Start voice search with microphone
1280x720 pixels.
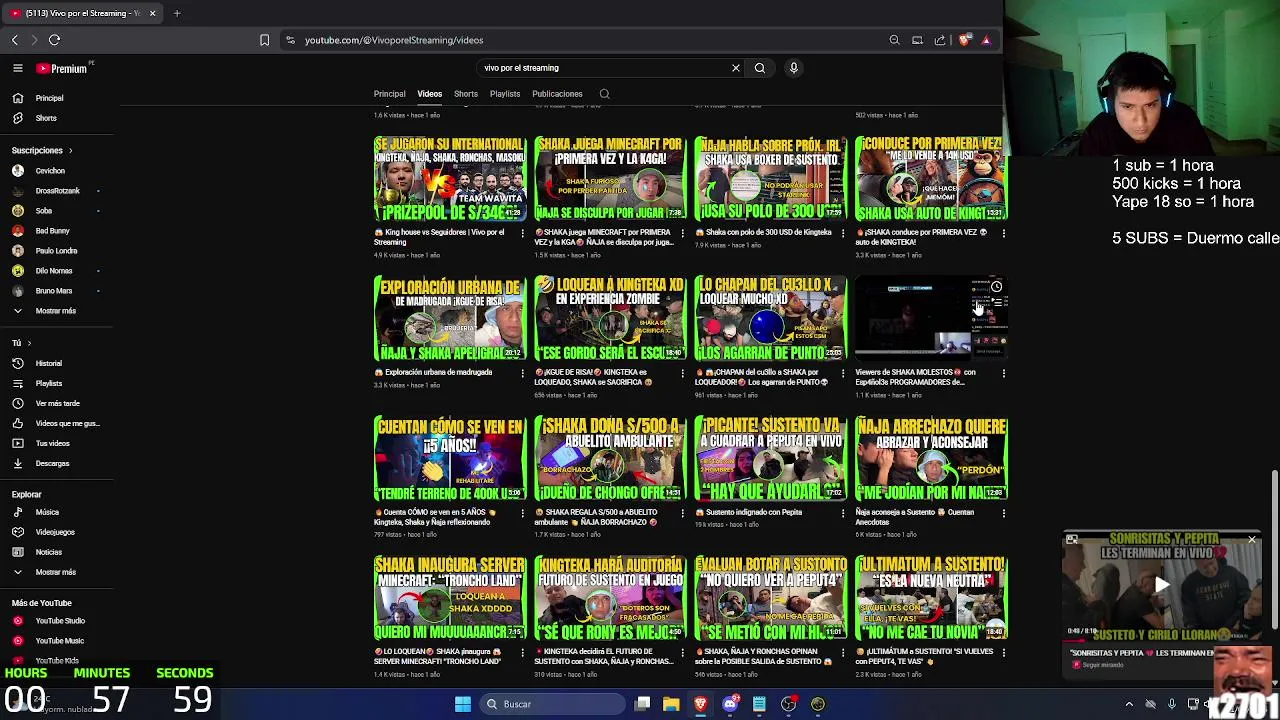[794, 68]
